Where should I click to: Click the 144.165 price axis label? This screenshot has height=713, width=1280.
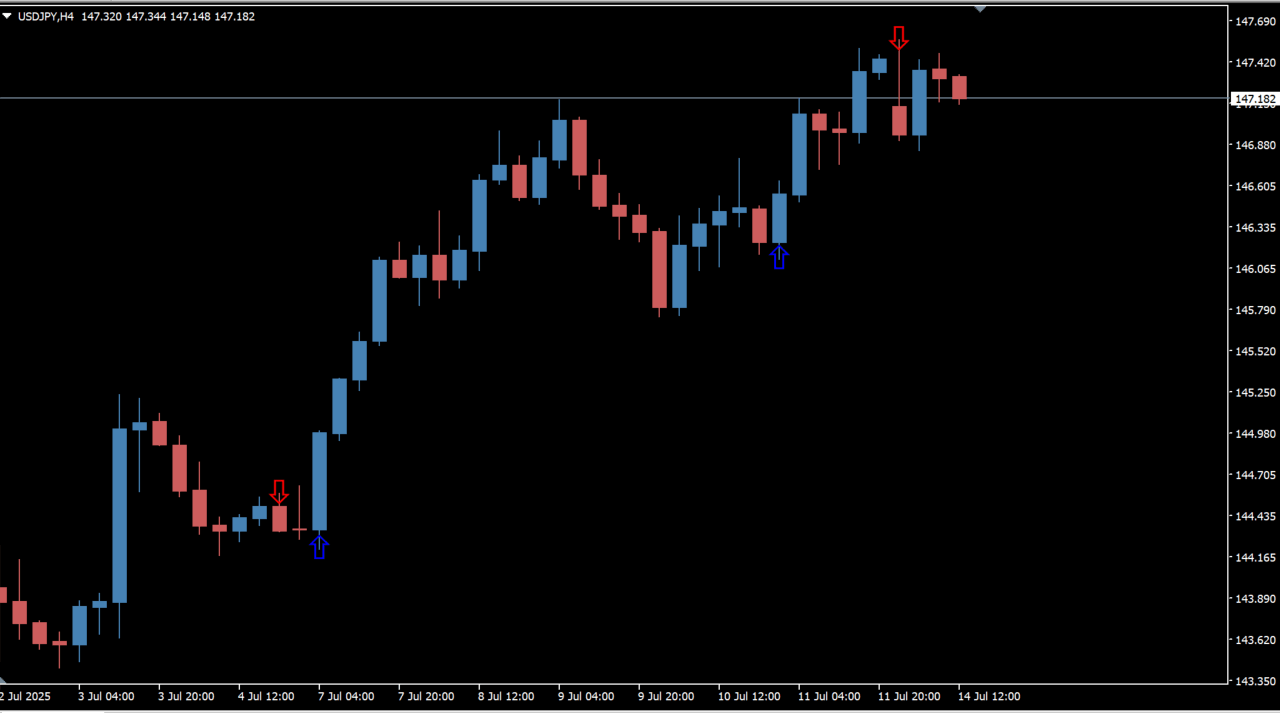point(1256,557)
